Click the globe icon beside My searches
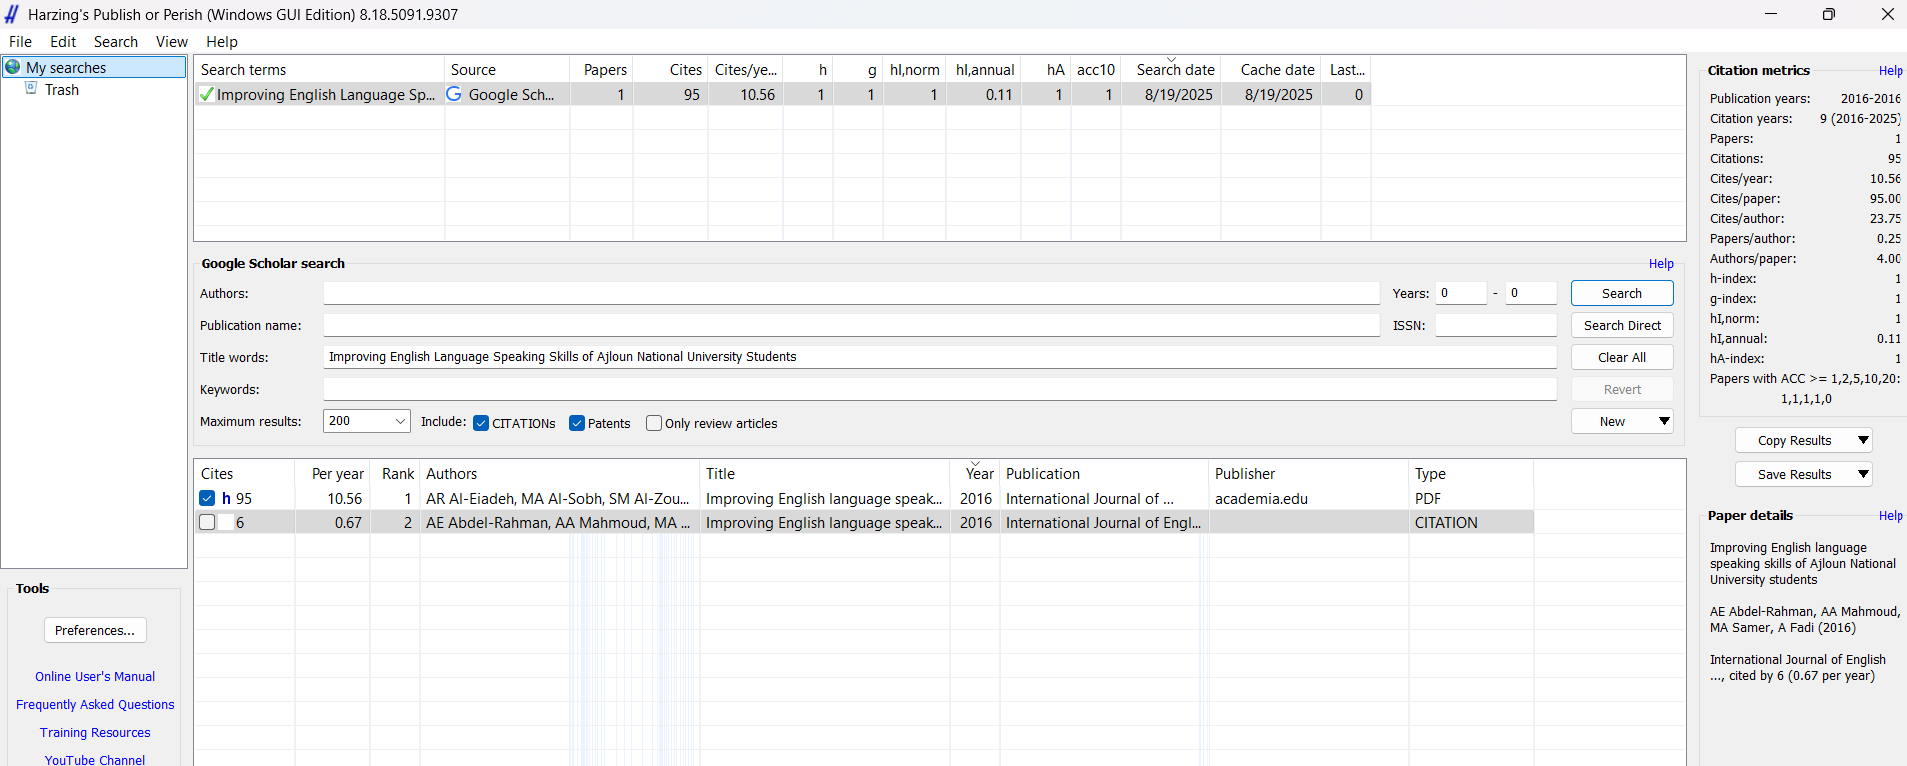The image size is (1907, 766). point(13,67)
